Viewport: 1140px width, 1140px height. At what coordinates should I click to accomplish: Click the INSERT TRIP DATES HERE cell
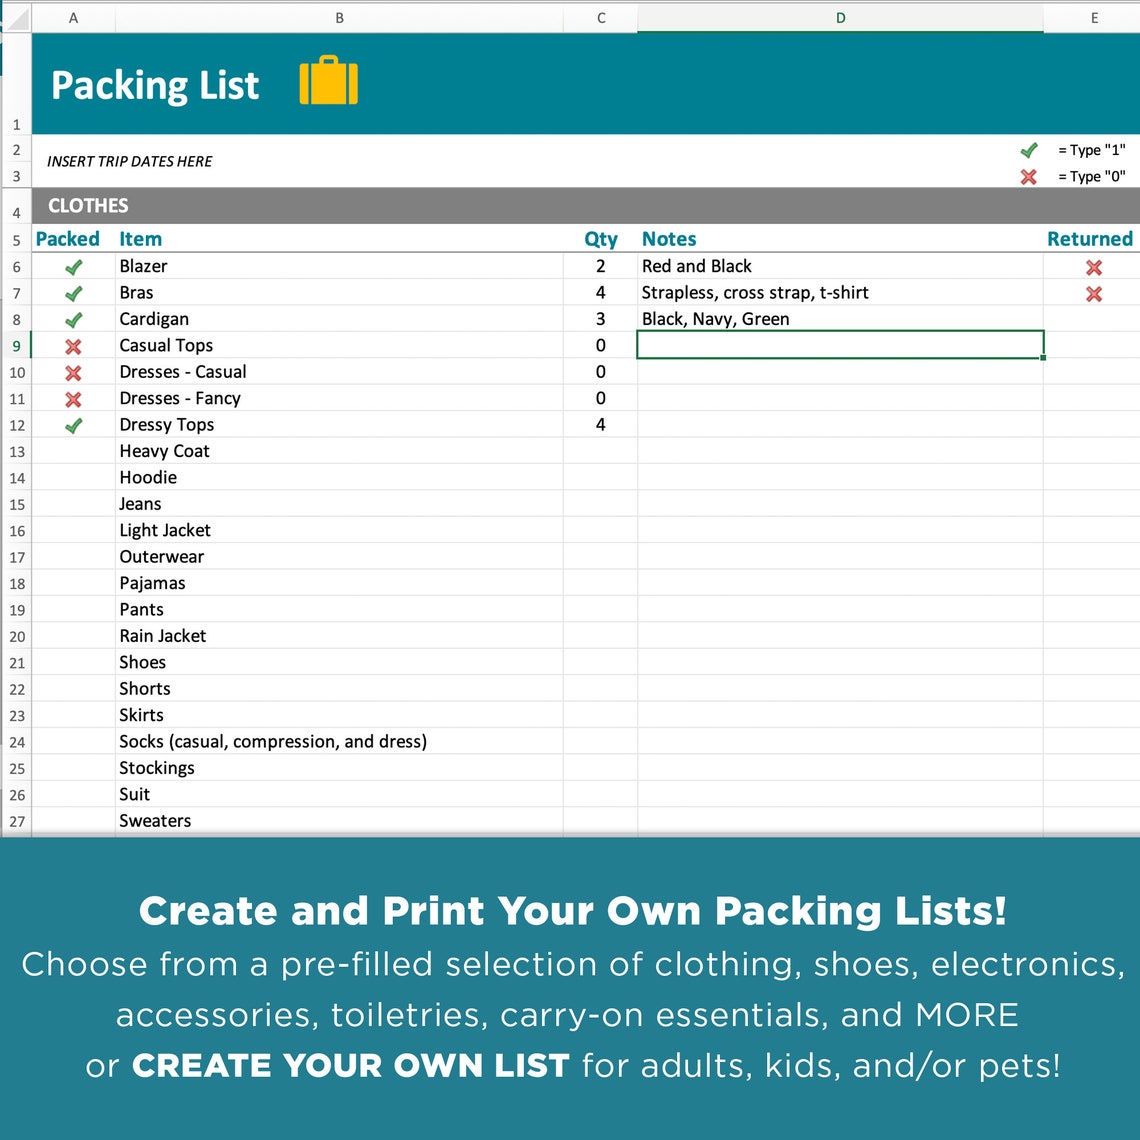128,161
